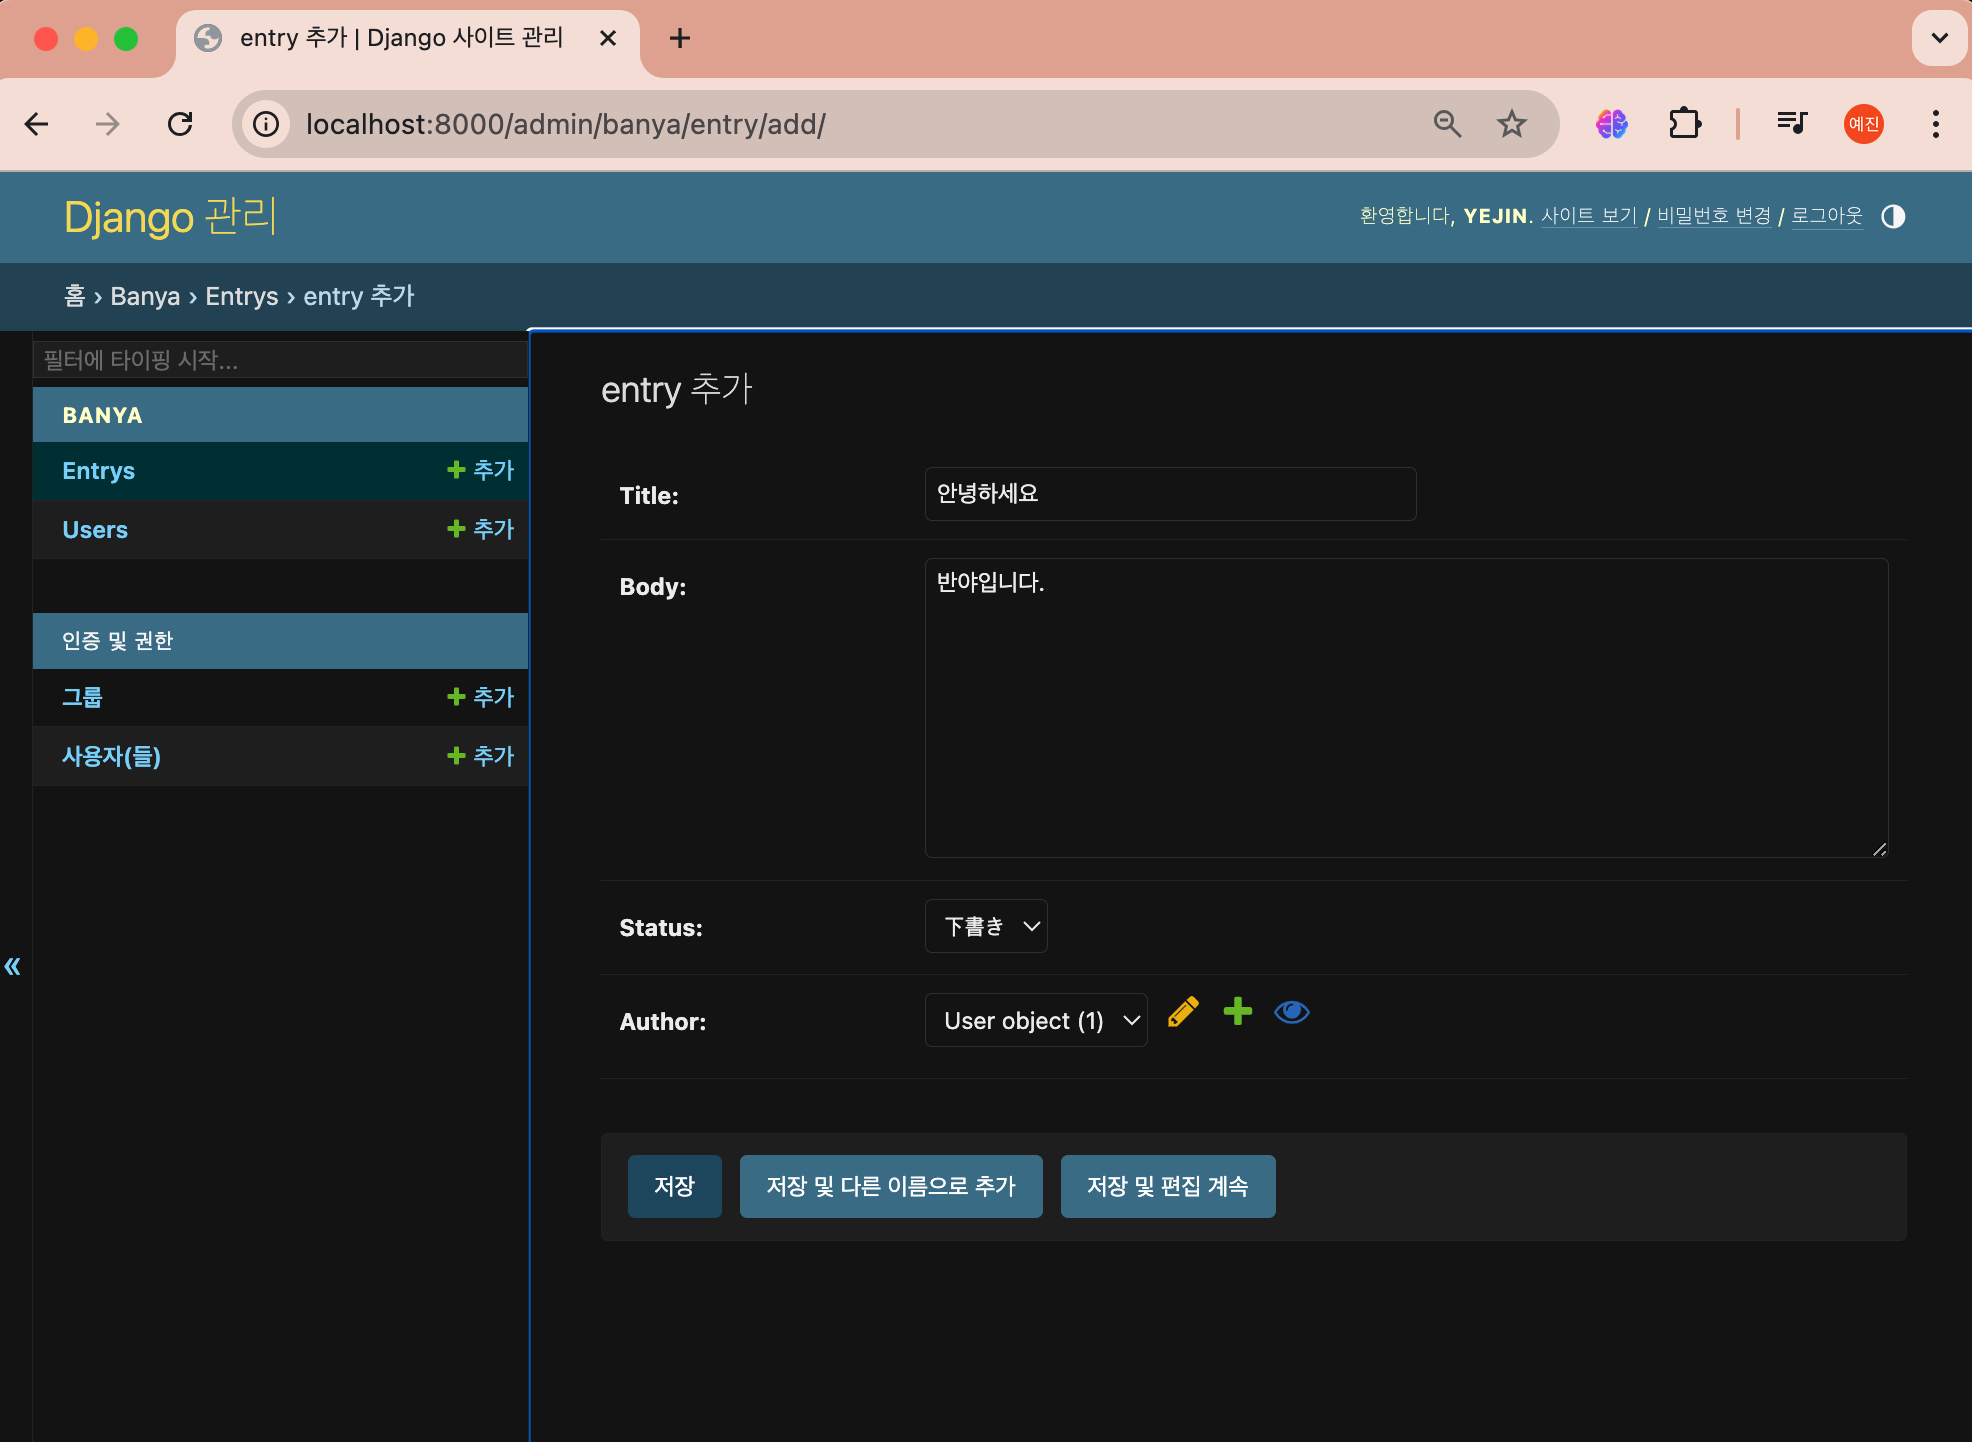Open Users in the sidebar

click(x=95, y=530)
